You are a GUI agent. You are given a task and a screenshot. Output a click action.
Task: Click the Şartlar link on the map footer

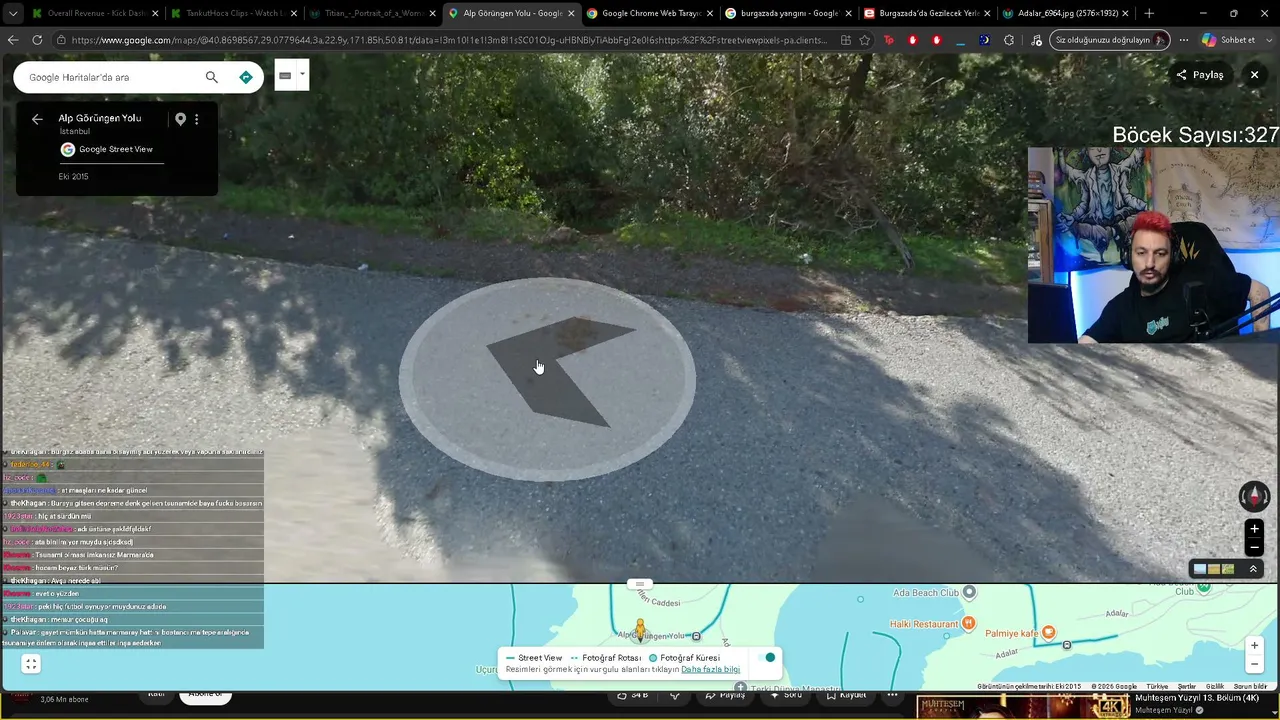pyautogui.click(x=1187, y=687)
